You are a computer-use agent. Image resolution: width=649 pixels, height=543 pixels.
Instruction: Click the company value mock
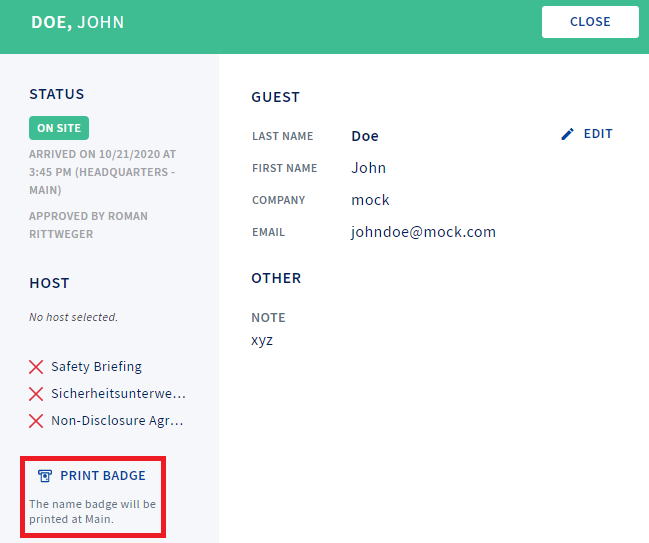point(370,200)
